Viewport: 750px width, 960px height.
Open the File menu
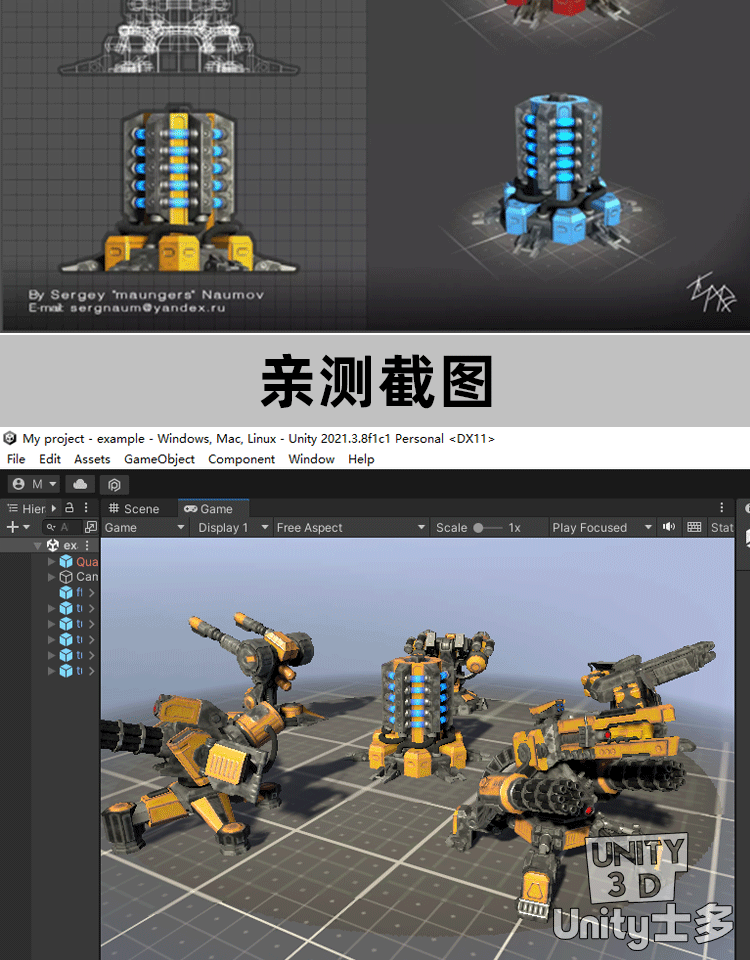[x=16, y=459]
